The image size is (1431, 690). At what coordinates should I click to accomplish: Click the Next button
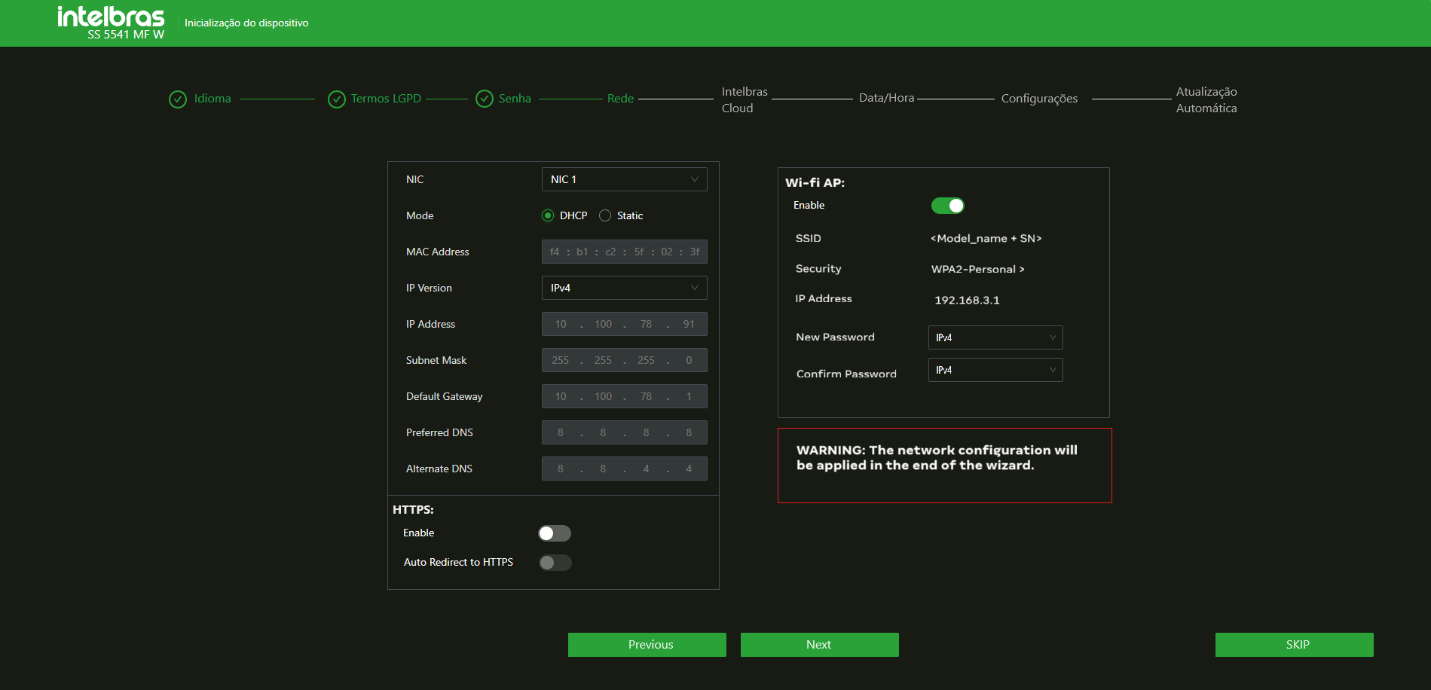point(819,645)
